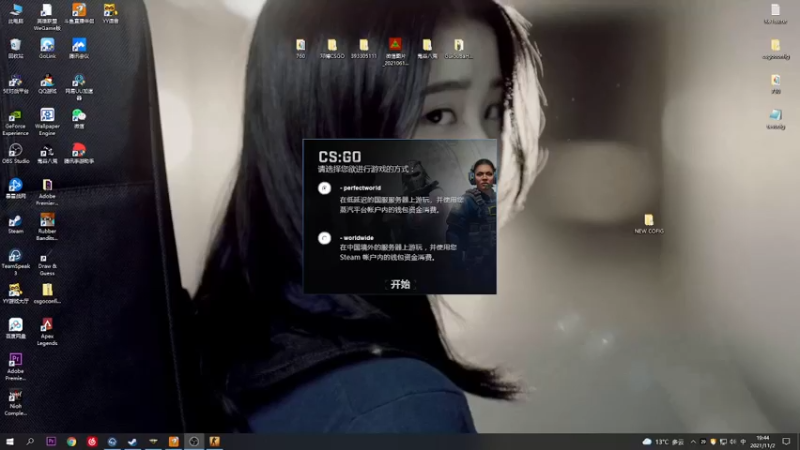Image resolution: width=800 pixels, height=450 pixels.
Task: Open weather widget showing 13°C
Action: pyautogui.click(x=663, y=442)
